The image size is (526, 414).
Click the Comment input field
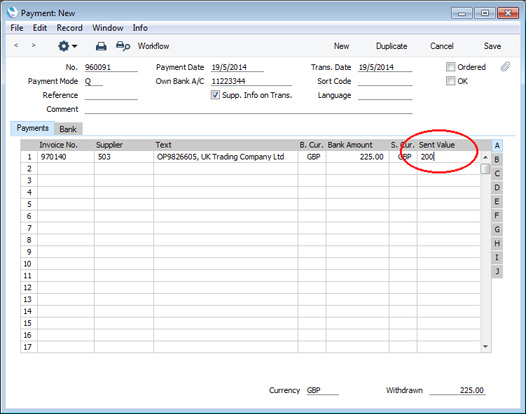(249, 109)
